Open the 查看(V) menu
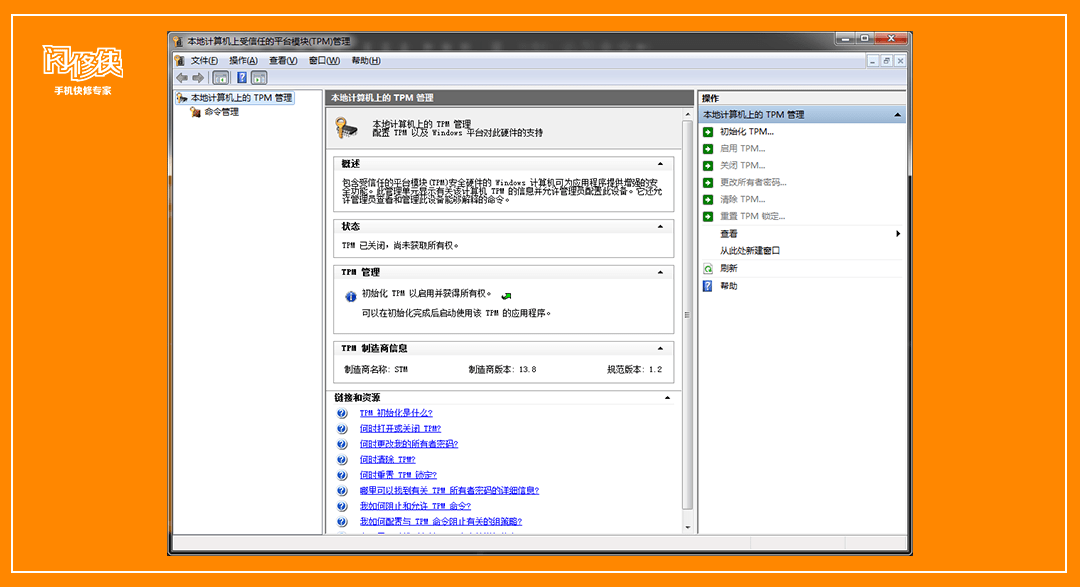This screenshot has height=587, width=1080. pyautogui.click(x=283, y=61)
